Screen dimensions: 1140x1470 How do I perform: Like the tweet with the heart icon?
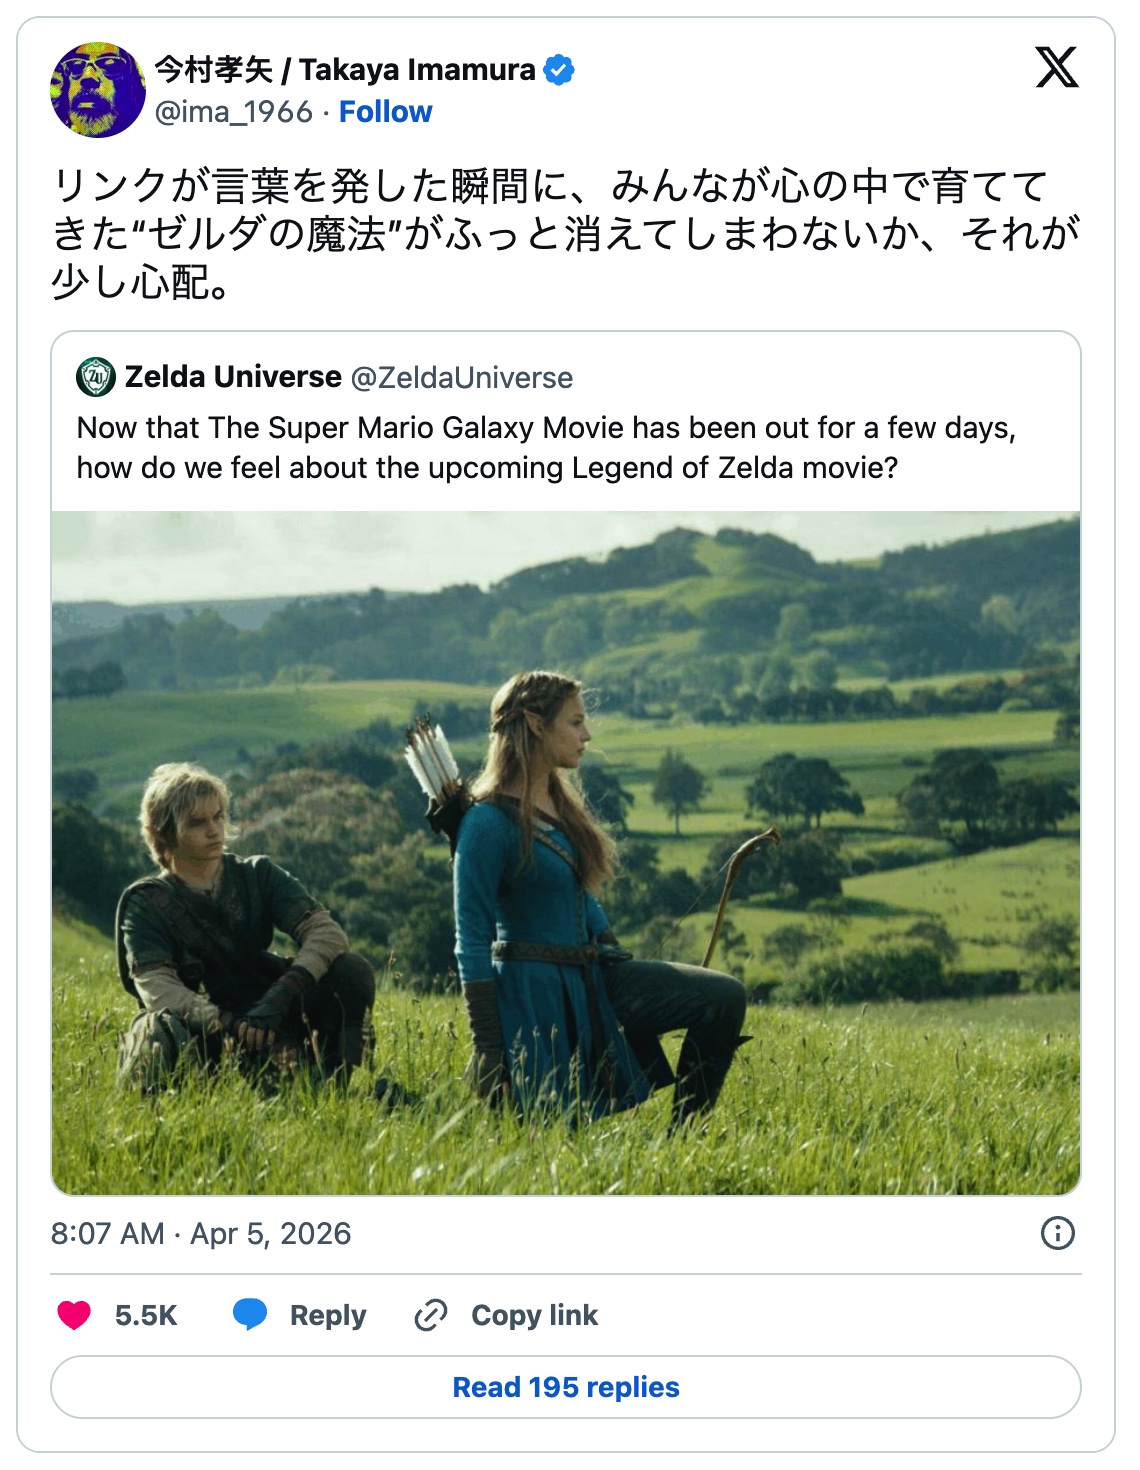point(74,1315)
